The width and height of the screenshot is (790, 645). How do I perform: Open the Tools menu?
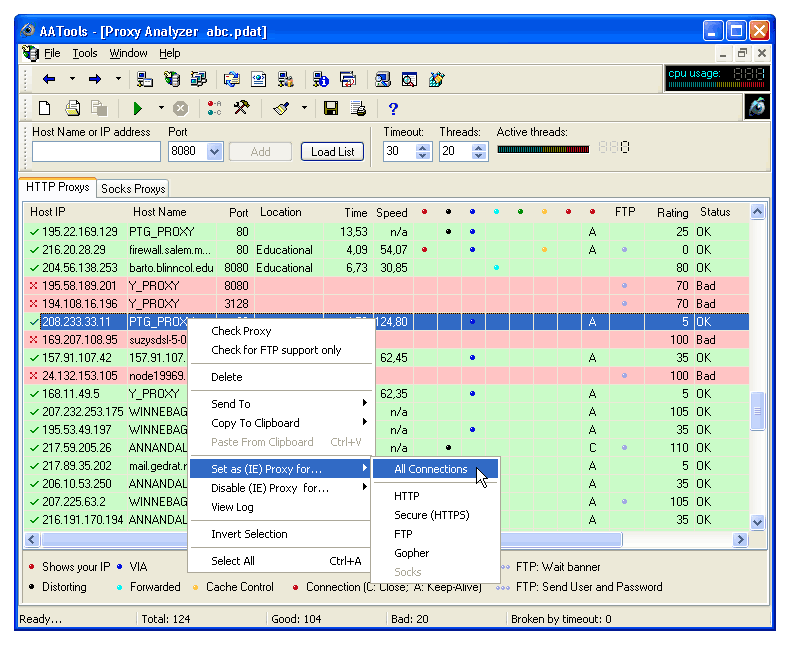point(85,53)
